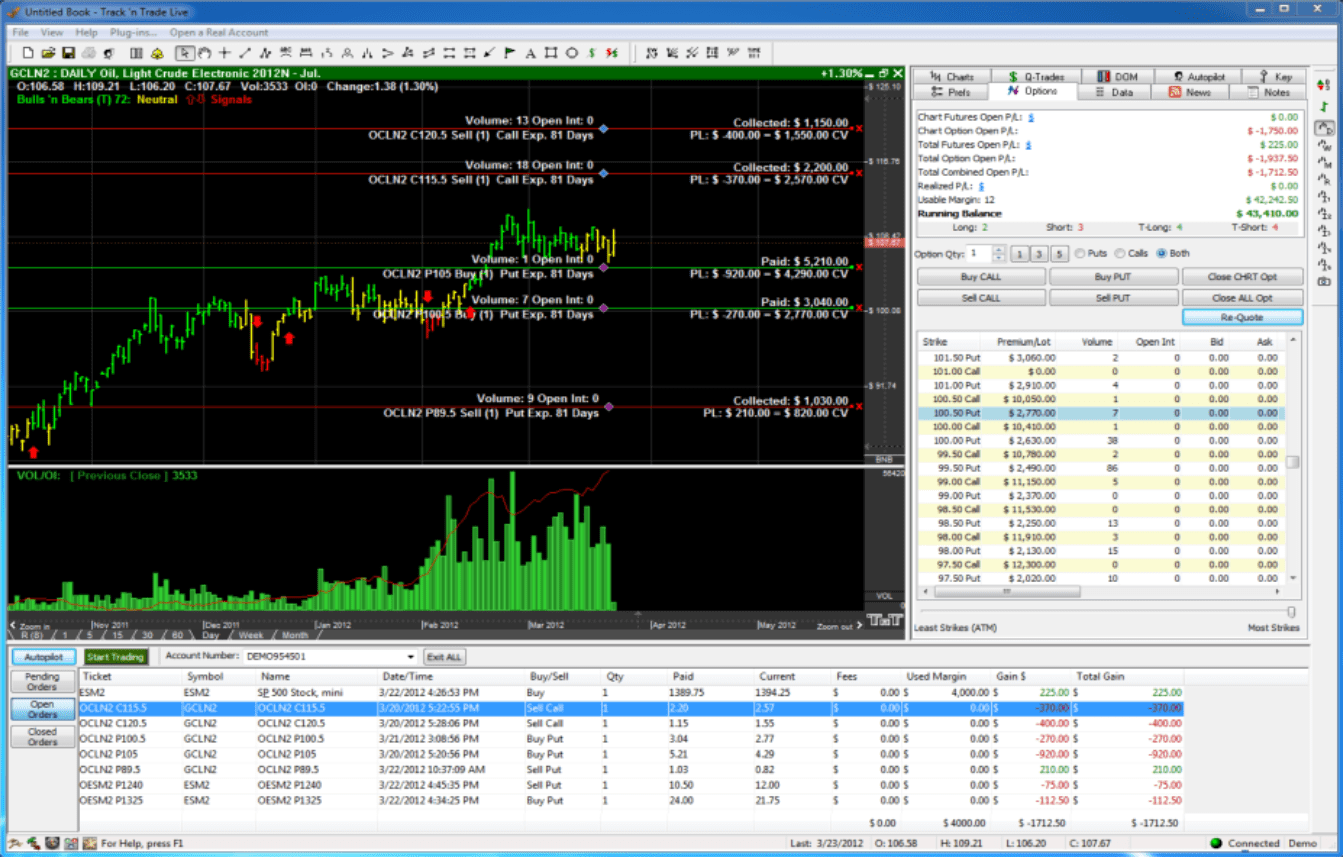Select the Weekly chart icon in right strip

[1325, 146]
